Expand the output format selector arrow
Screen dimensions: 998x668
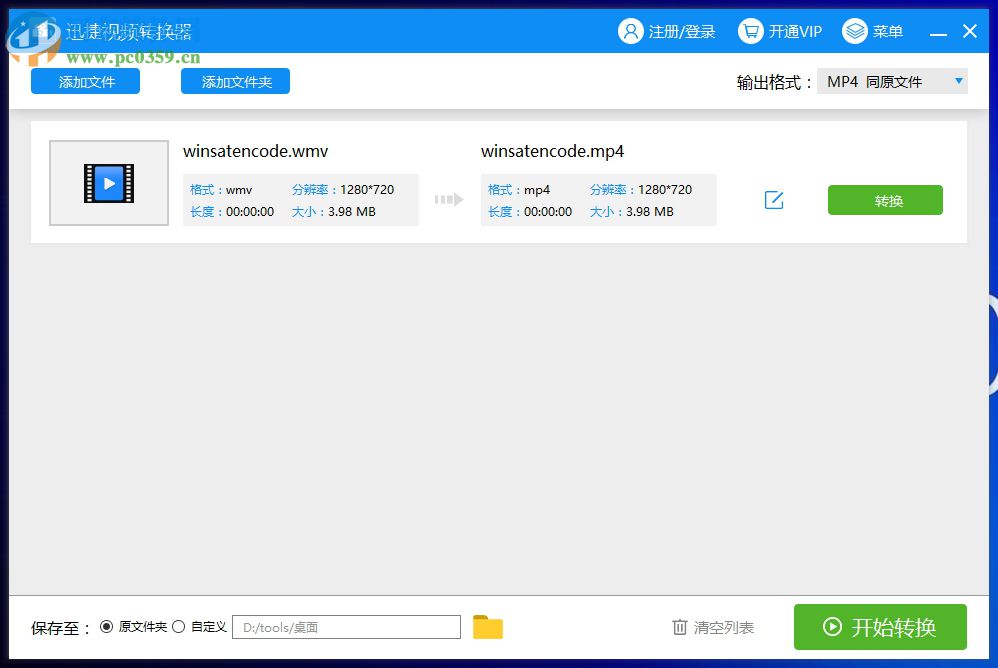(x=957, y=80)
